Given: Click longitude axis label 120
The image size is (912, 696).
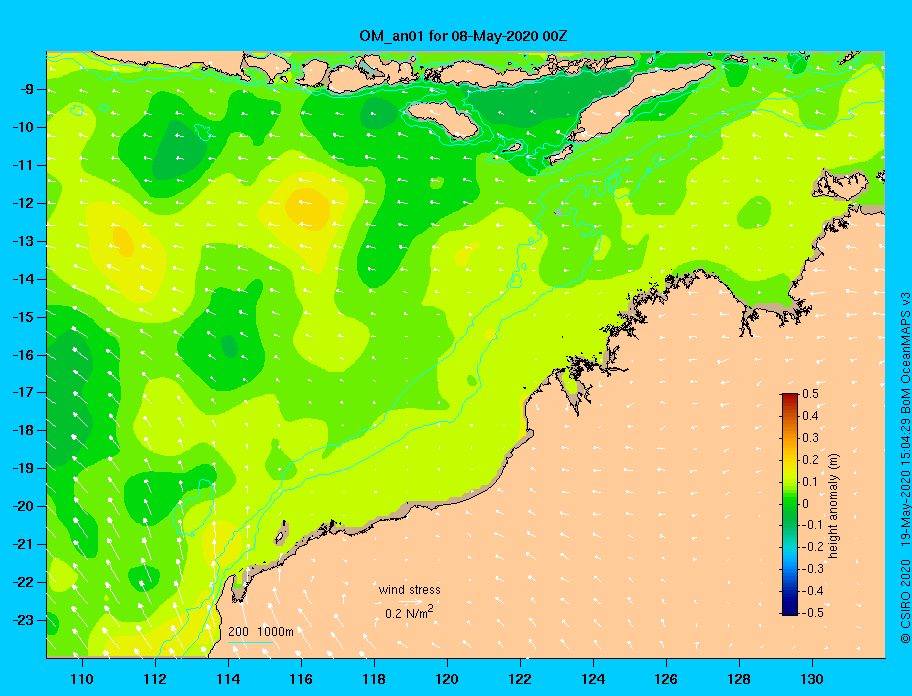Looking at the screenshot, I should (447, 679).
